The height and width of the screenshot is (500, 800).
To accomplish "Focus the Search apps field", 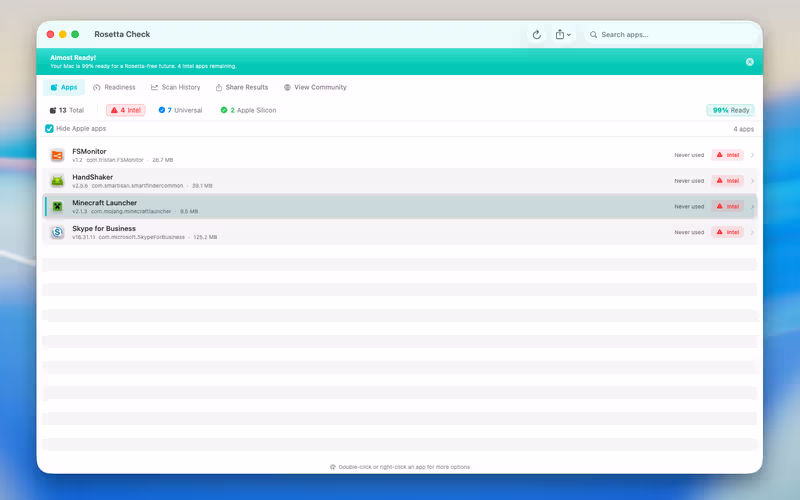I will pyautogui.click(x=670, y=35).
